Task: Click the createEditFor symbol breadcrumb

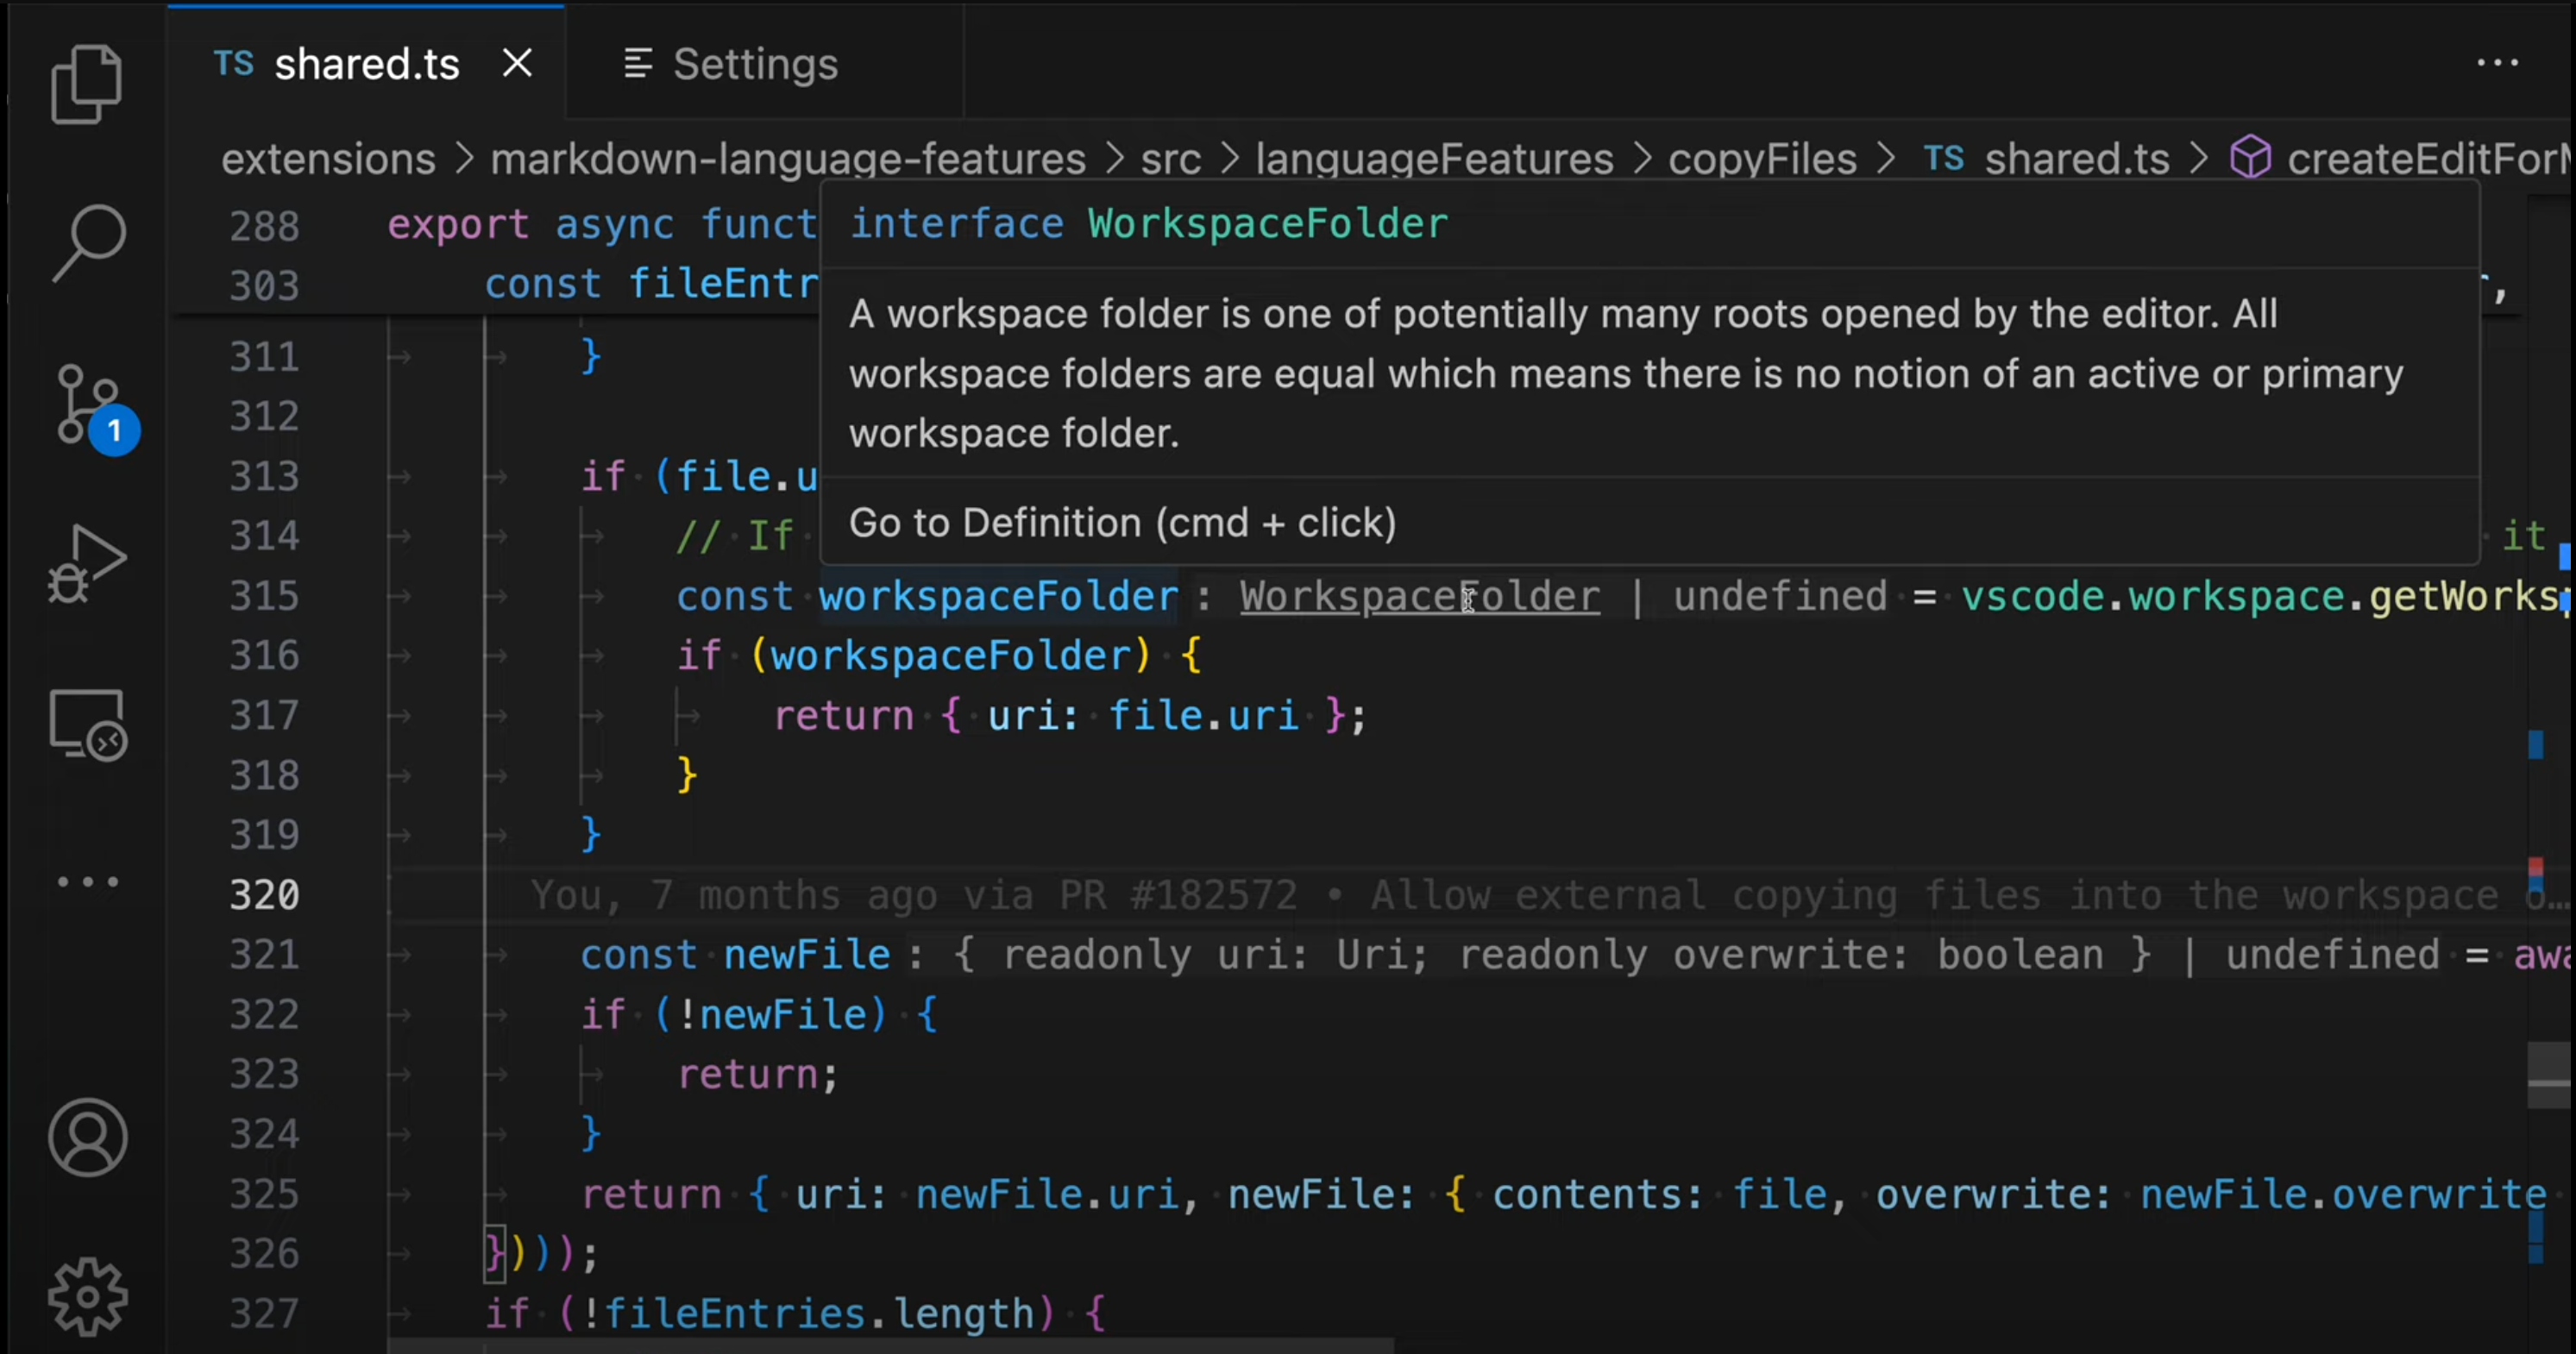Action: tap(2425, 159)
